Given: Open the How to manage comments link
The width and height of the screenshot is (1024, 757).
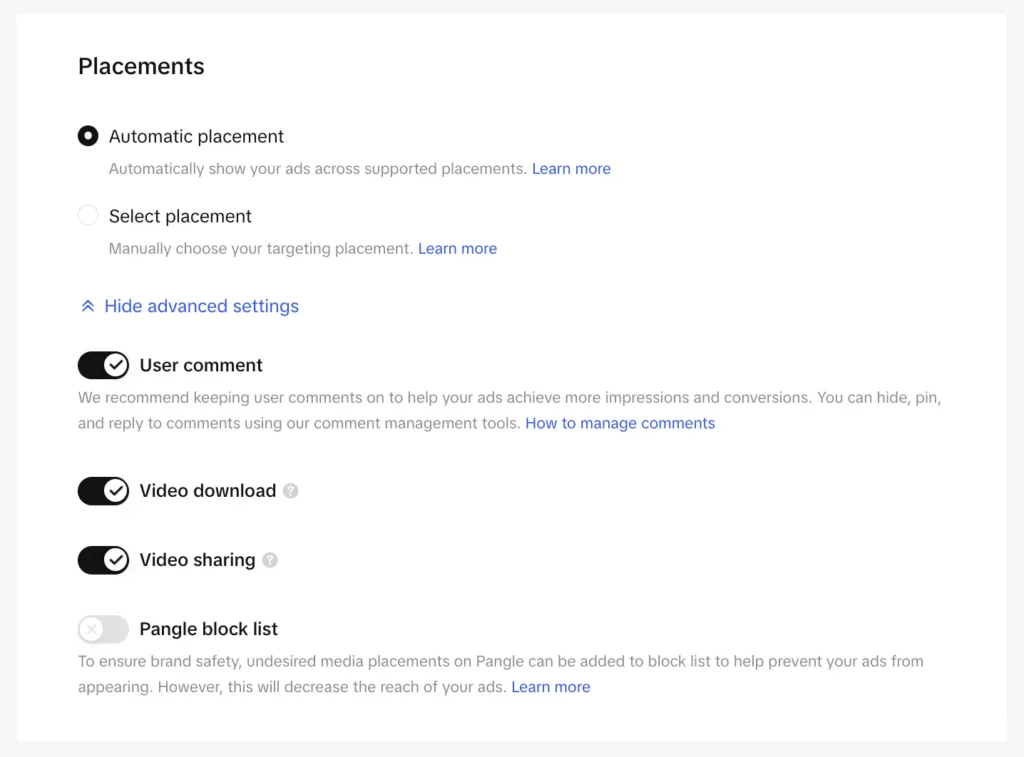Looking at the screenshot, I should click(x=620, y=423).
